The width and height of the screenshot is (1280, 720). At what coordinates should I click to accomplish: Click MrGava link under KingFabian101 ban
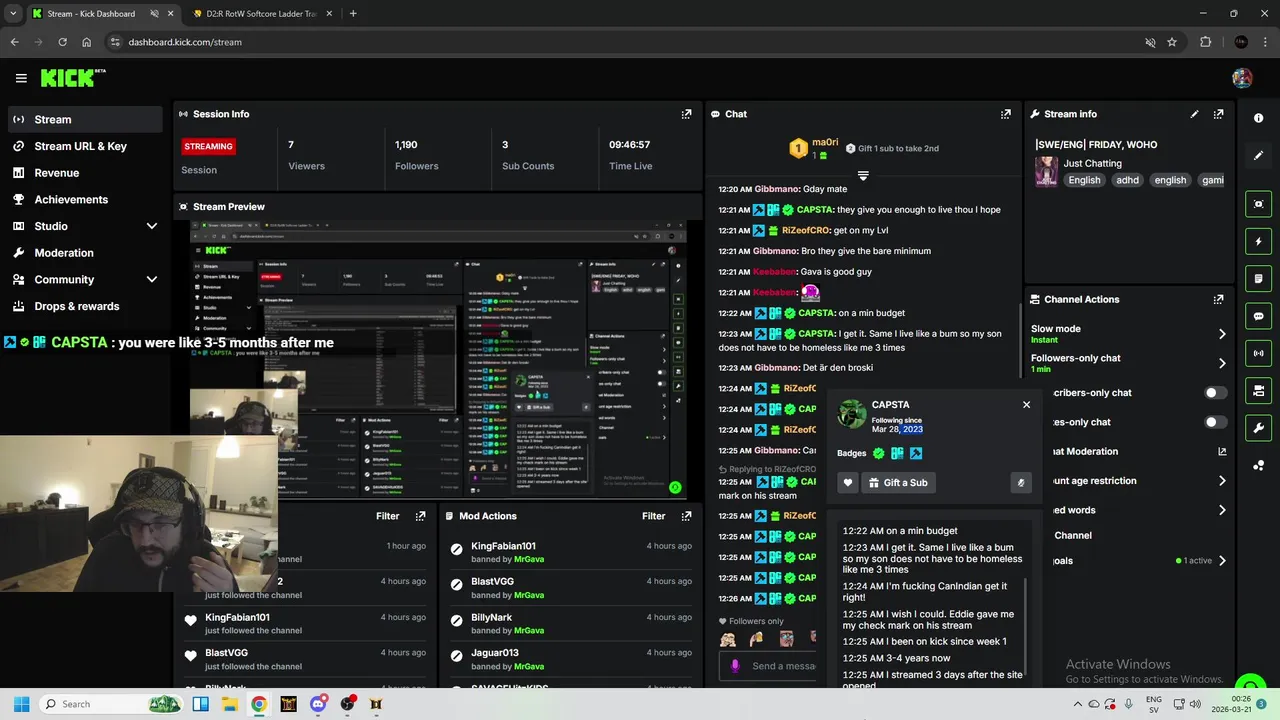pos(529,559)
